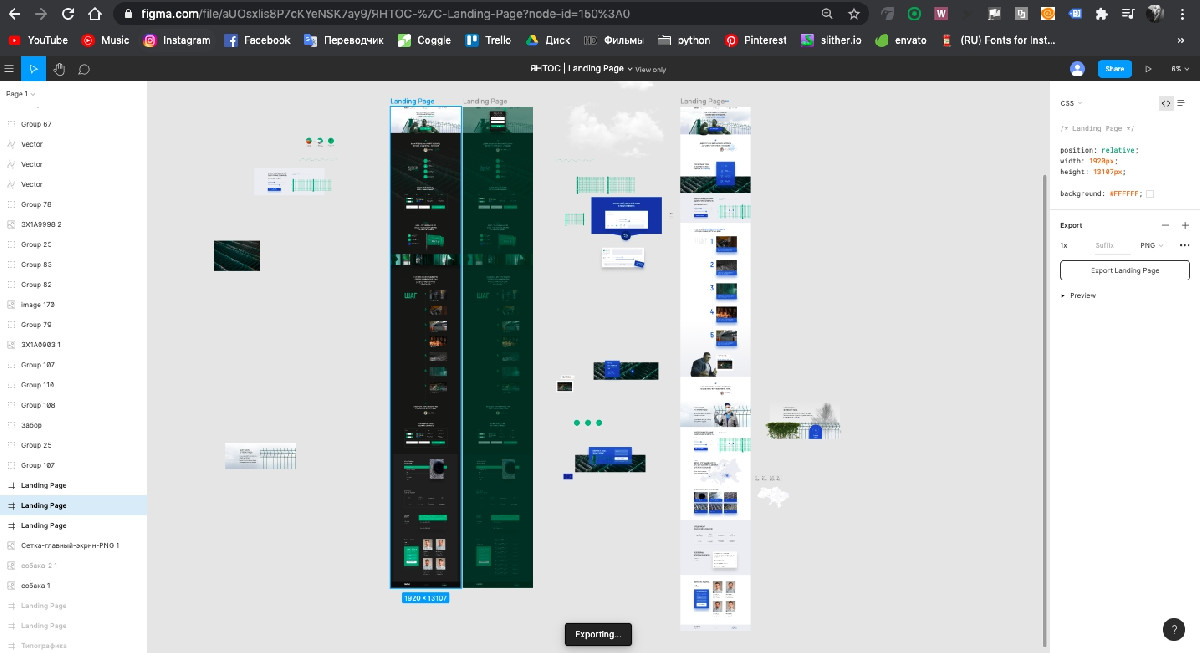Image resolution: width=1200 pixels, height=653 pixels.
Task: Open export more options ellipsis
Action: [1185, 245]
